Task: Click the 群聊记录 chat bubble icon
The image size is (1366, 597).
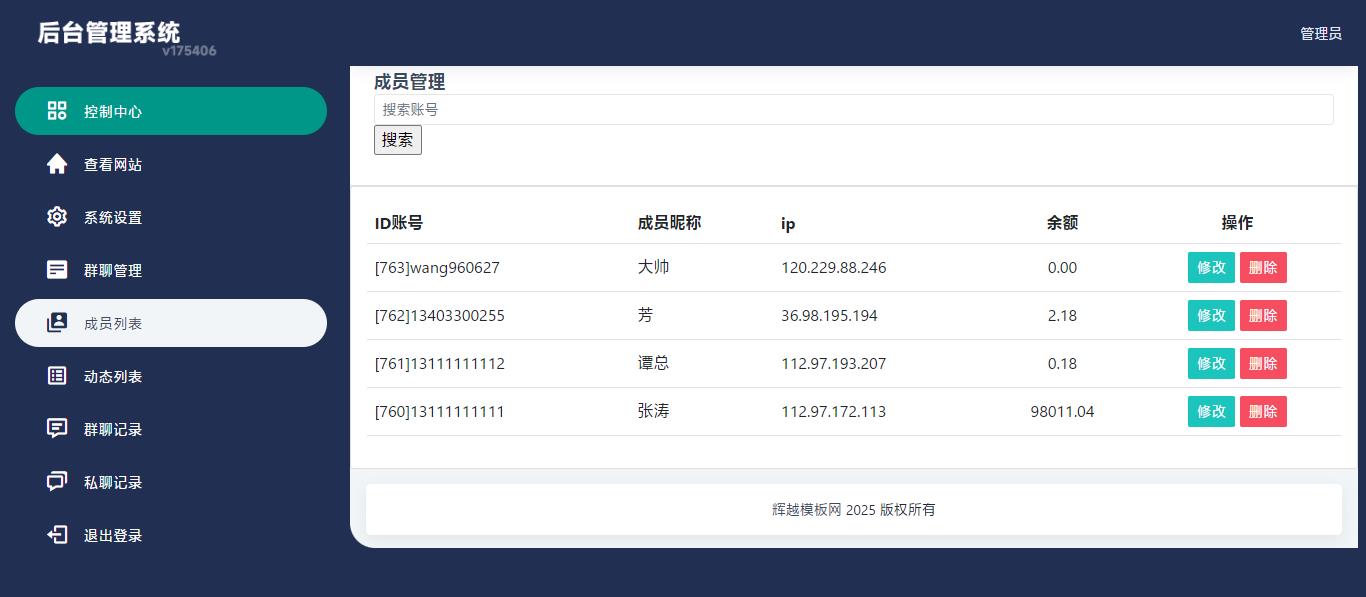Action: 57,429
